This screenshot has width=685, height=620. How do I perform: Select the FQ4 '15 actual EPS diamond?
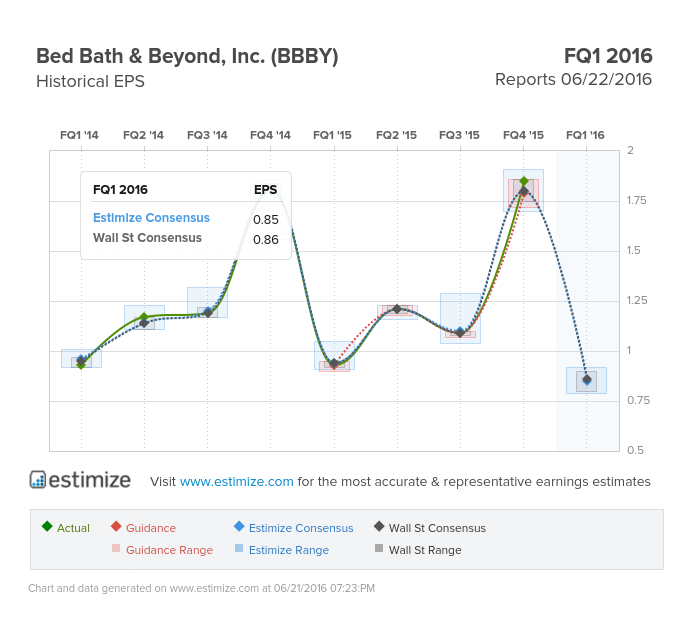point(524,181)
